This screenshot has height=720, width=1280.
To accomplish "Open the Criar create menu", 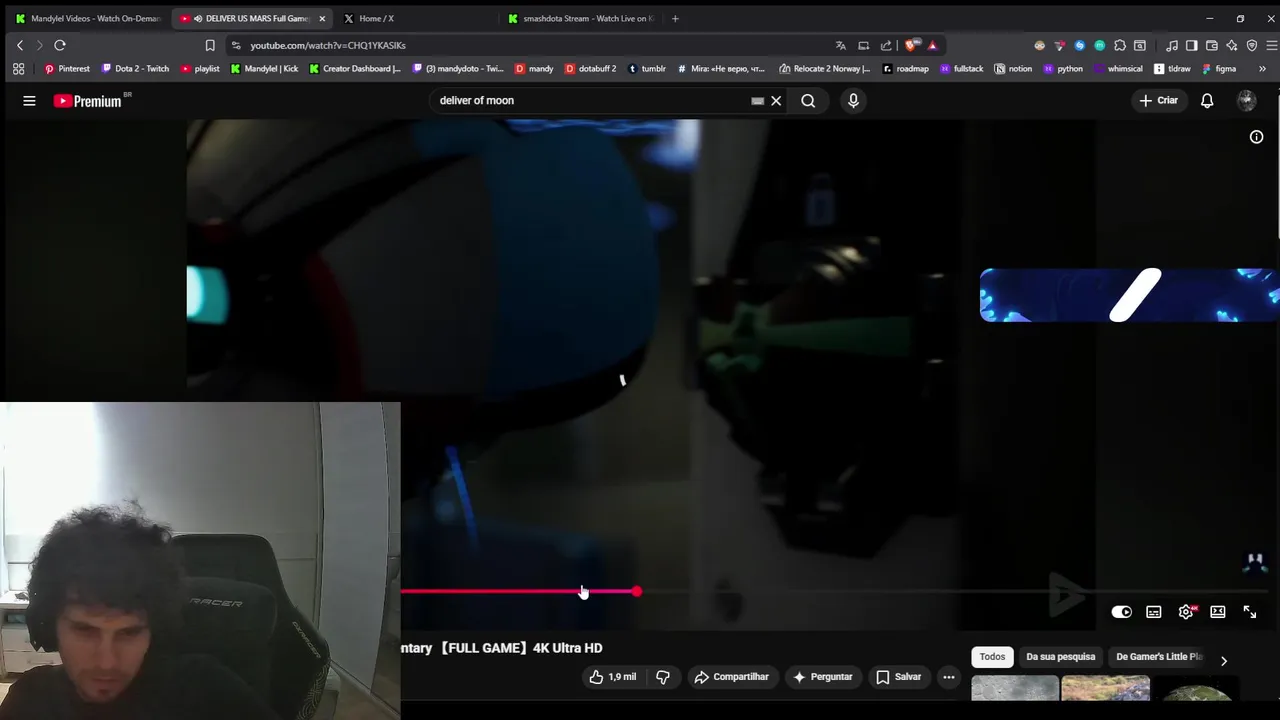I will tap(1159, 100).
